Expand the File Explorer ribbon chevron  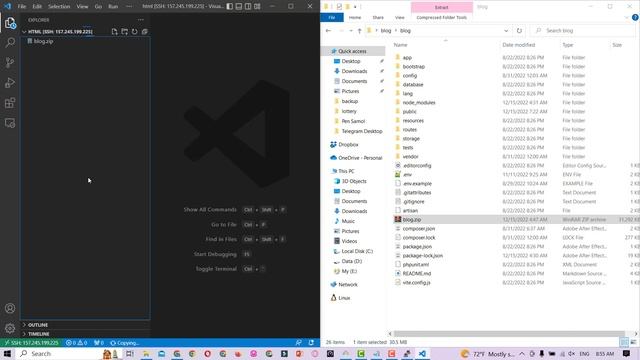pyautogui.click(x=627, y=18)
